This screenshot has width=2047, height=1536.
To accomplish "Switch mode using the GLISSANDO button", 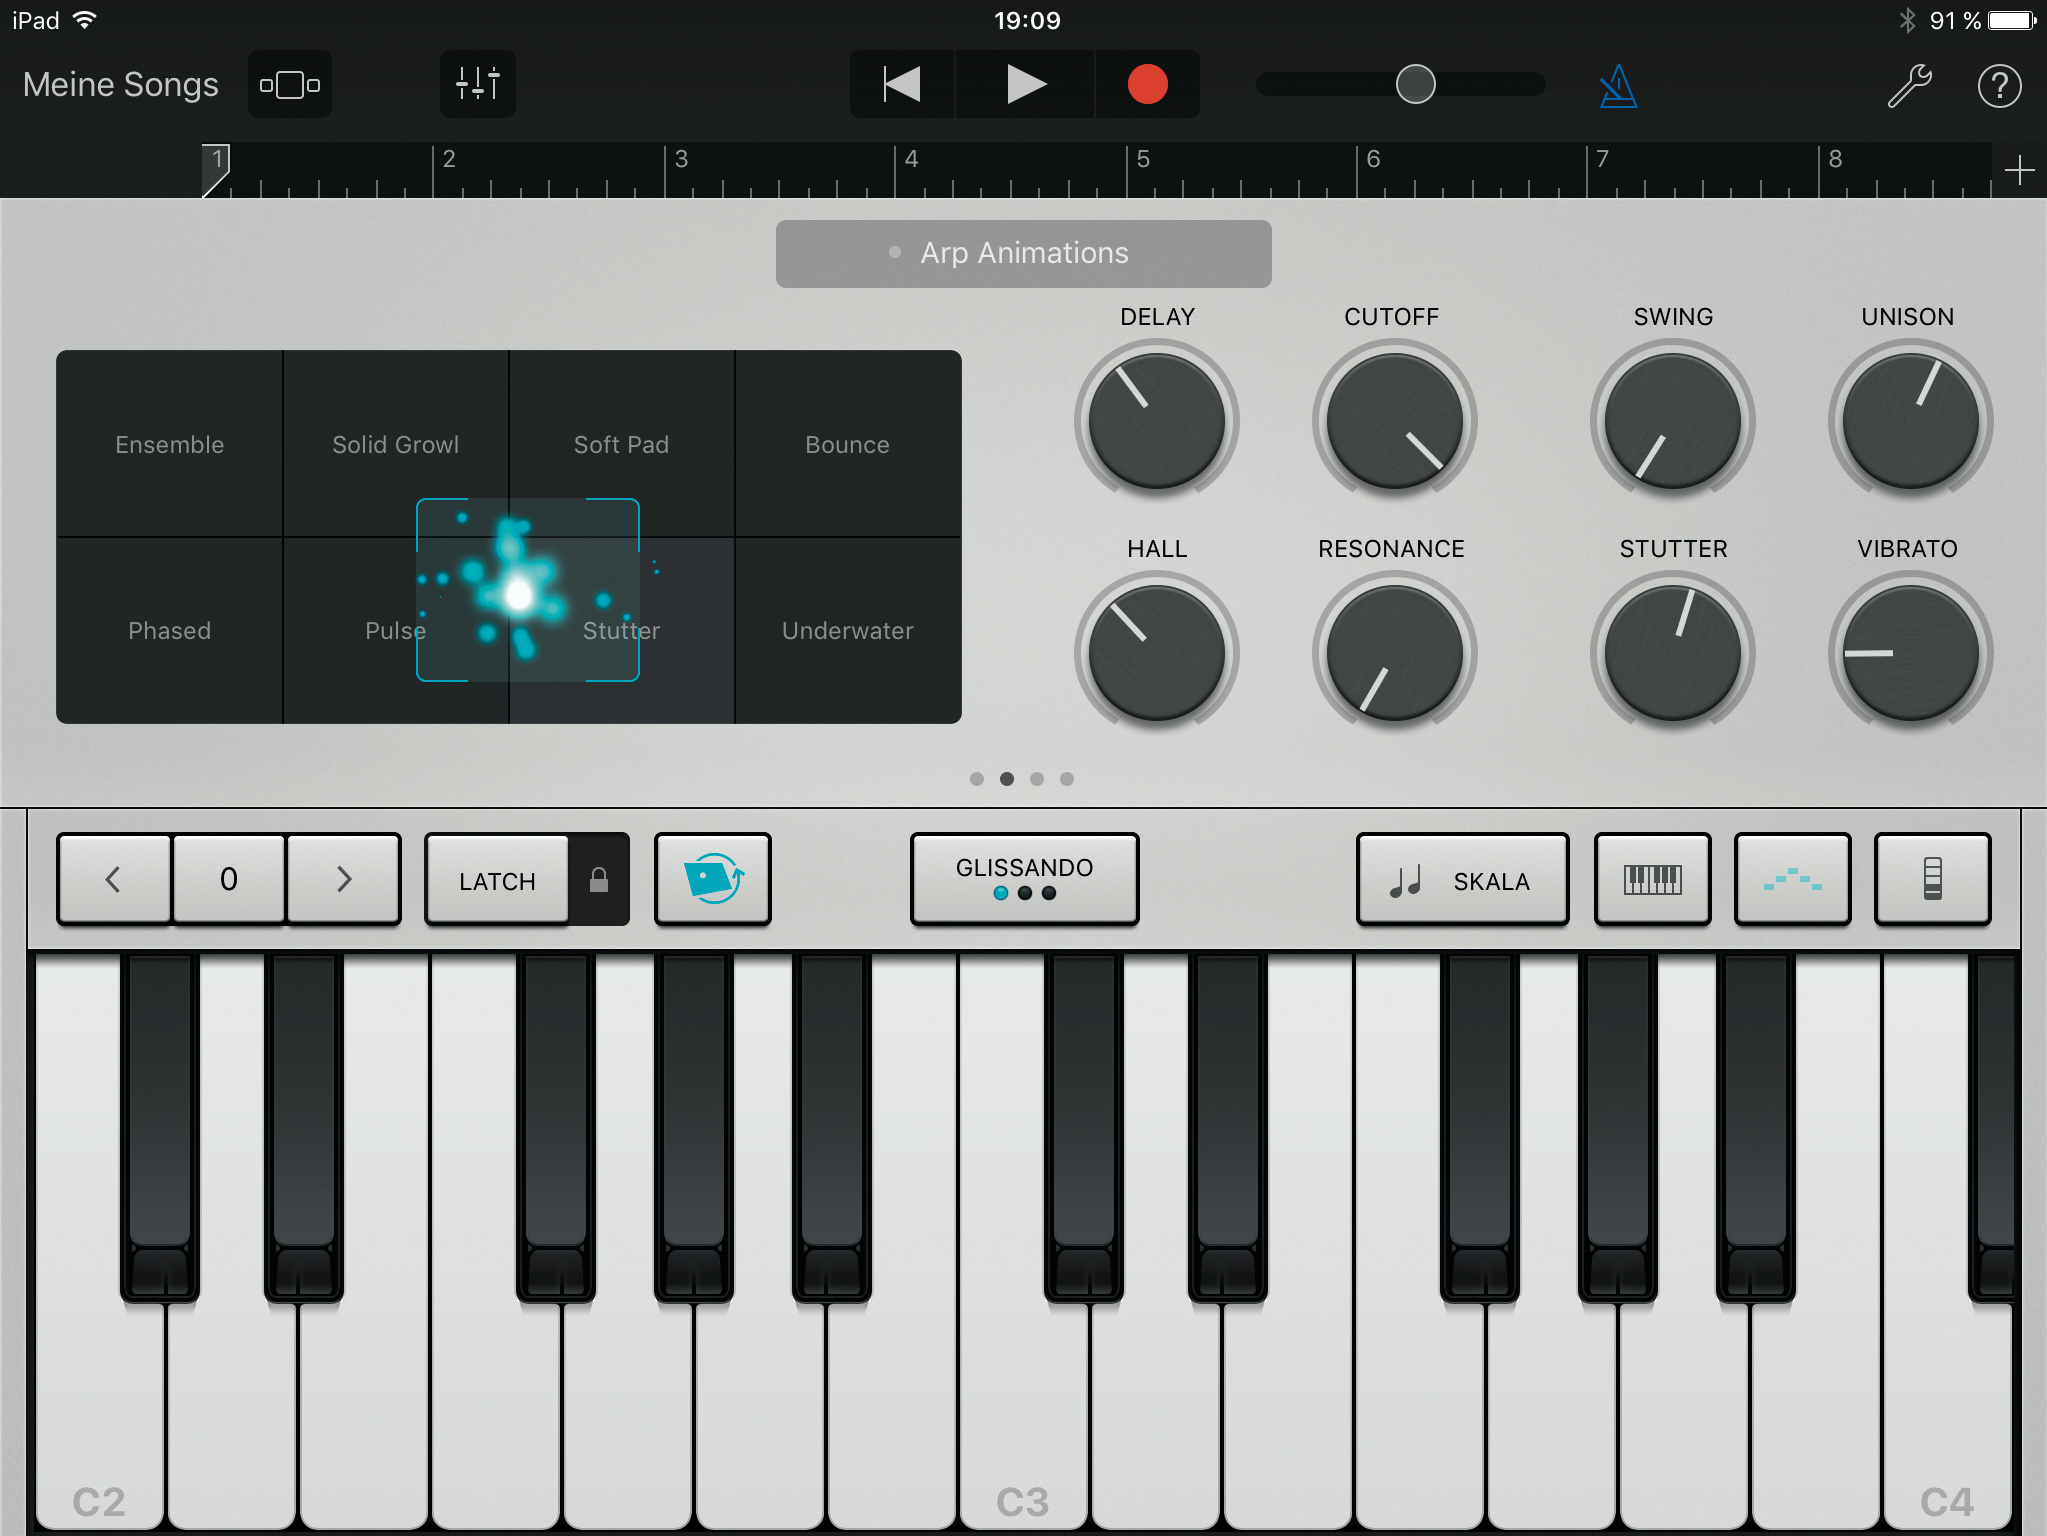I will pos(1024,878).
